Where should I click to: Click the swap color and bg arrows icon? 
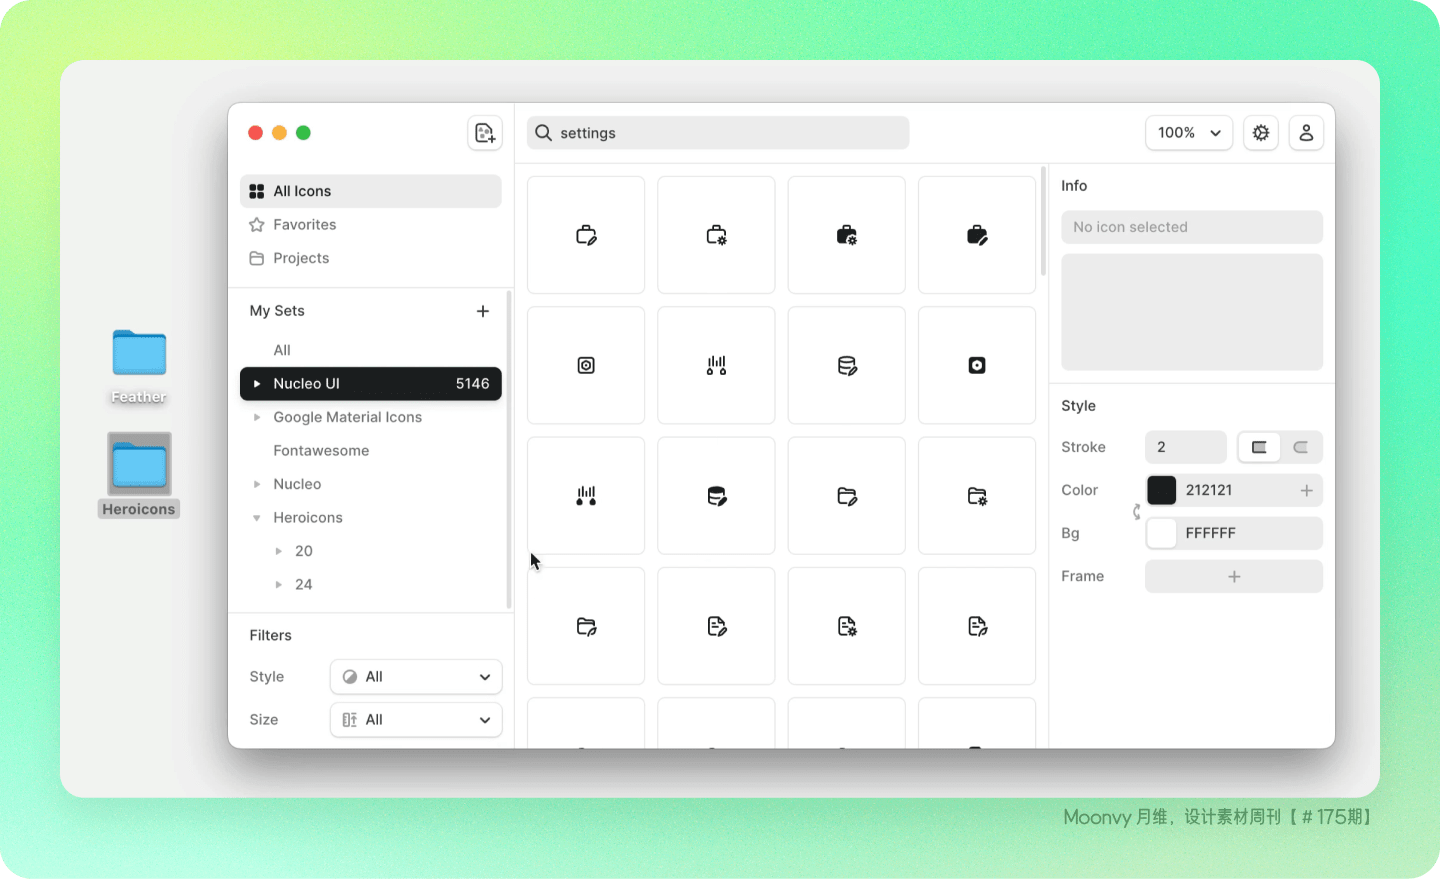pos(1137,512)
